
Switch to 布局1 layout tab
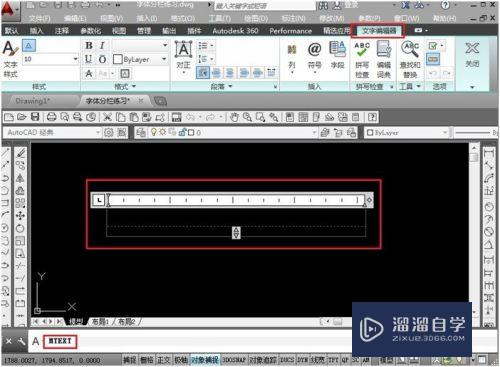(100, 322)
